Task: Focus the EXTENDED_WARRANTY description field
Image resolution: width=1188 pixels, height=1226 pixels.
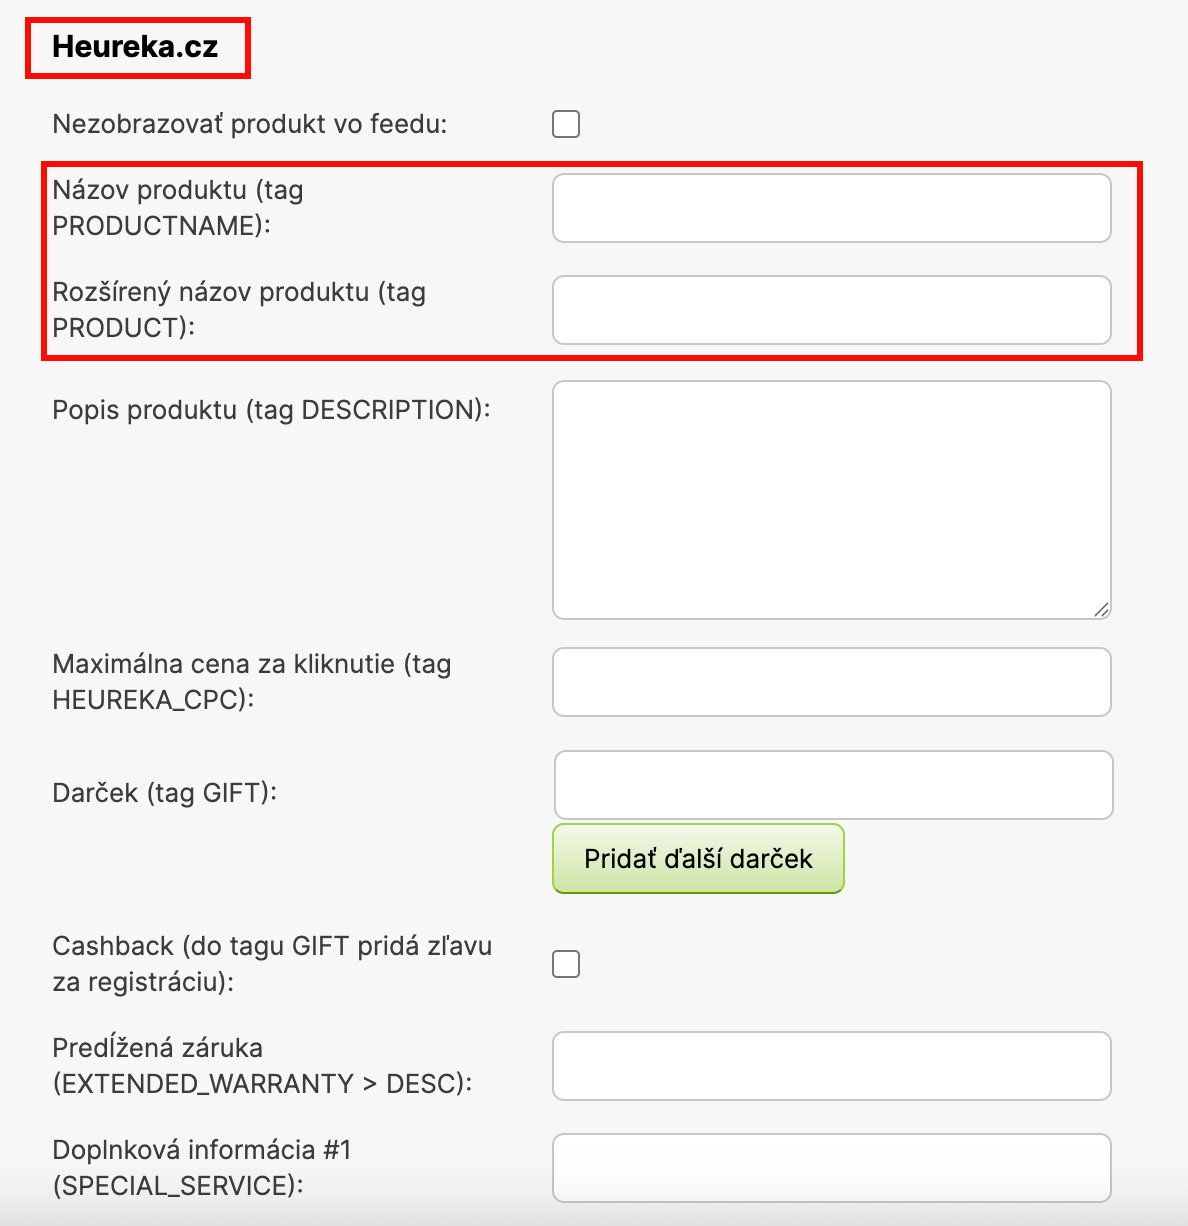Action: [831, 1066]
